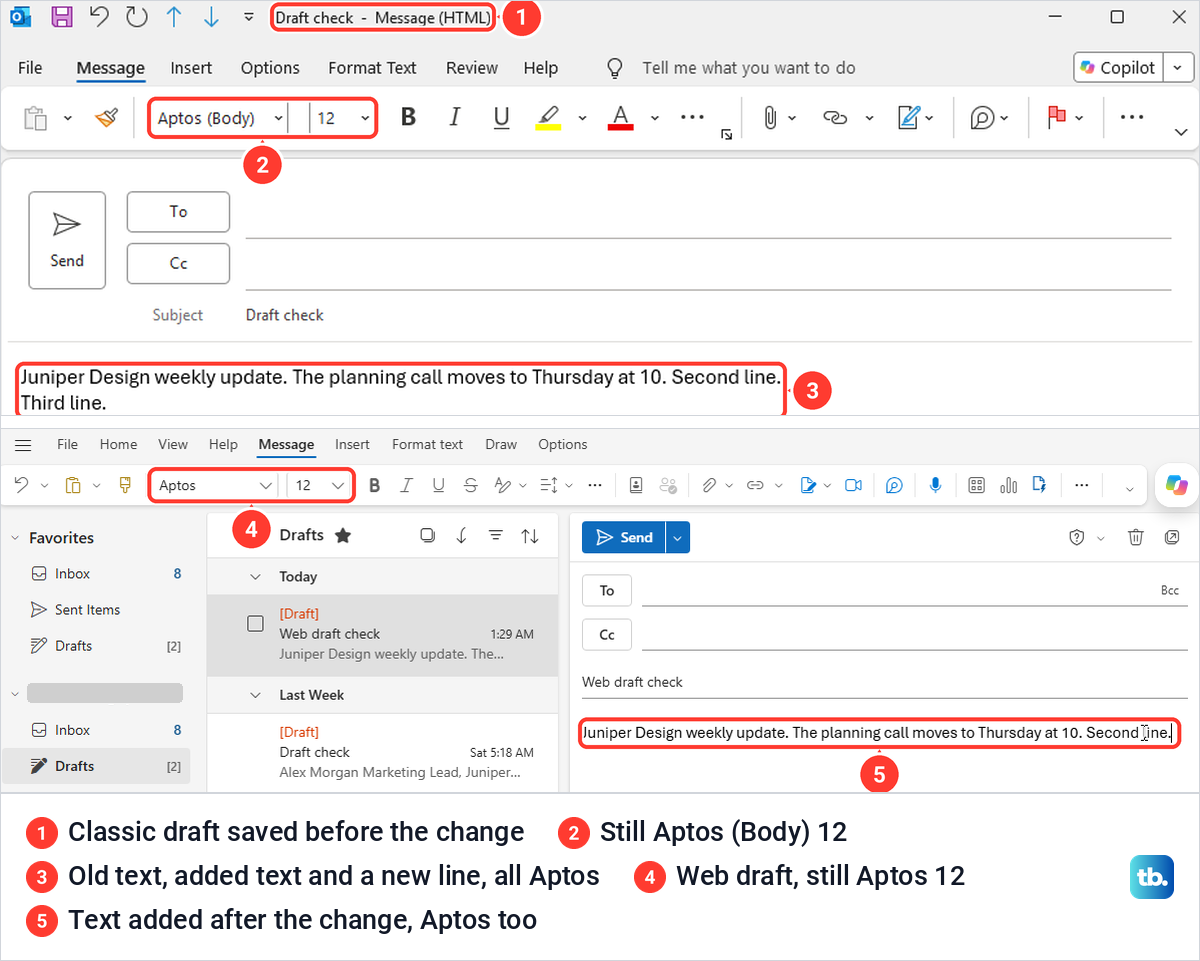Toggle Drafts folder favorite star

343,535
